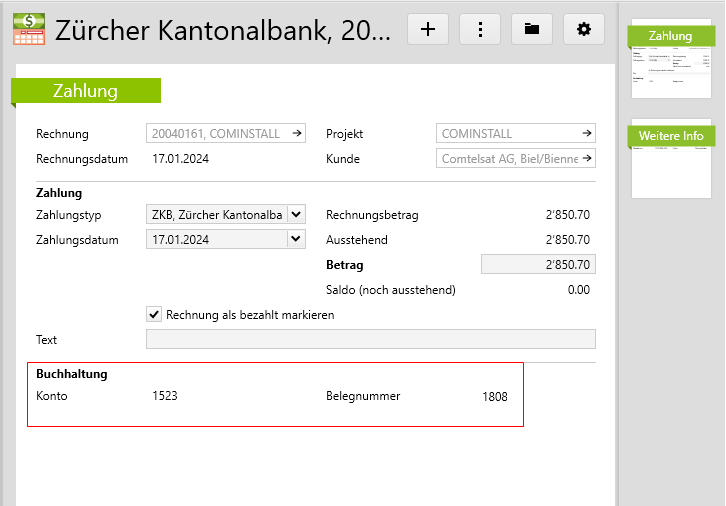Click the arrow in the Kunde field
This screenshot has width=726, height=506.
pos(587,158)
